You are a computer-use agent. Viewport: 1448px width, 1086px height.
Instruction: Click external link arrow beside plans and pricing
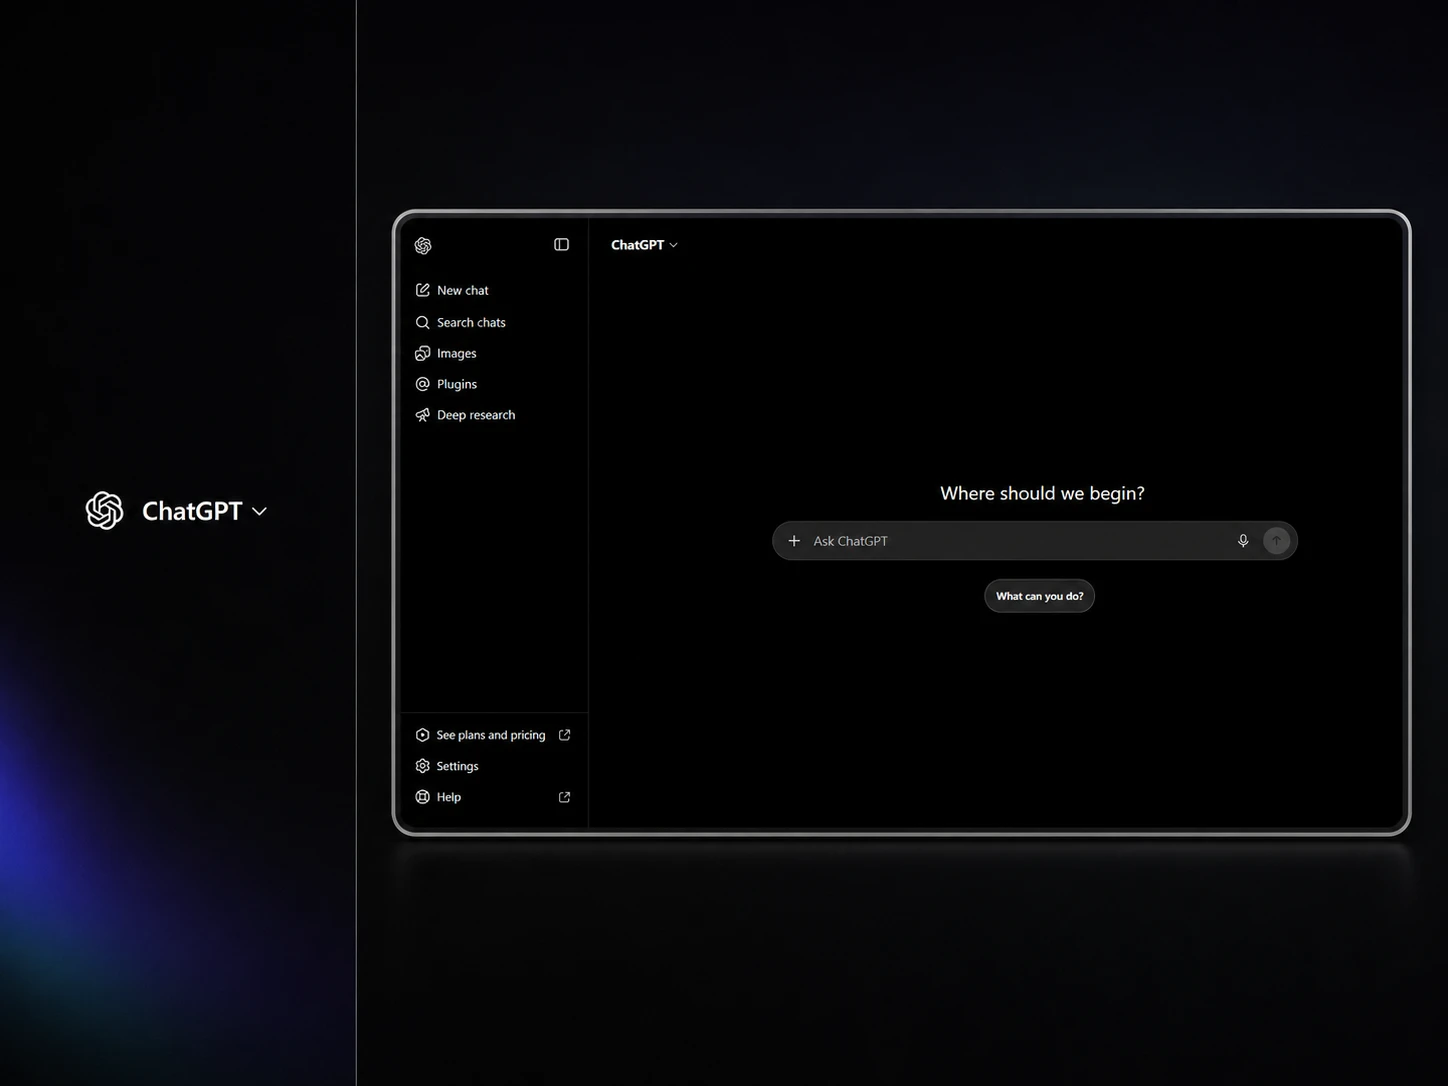point(564,735)
